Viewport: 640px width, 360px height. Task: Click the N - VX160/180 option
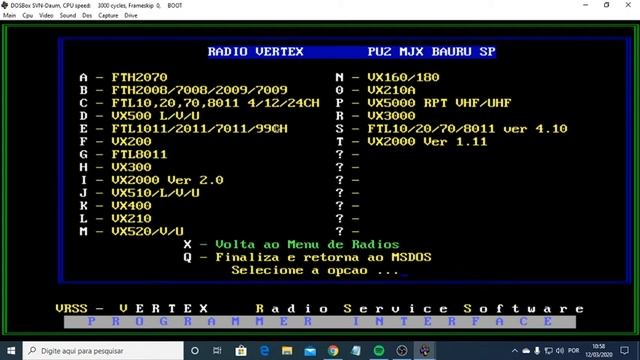(x=387, y=77)
